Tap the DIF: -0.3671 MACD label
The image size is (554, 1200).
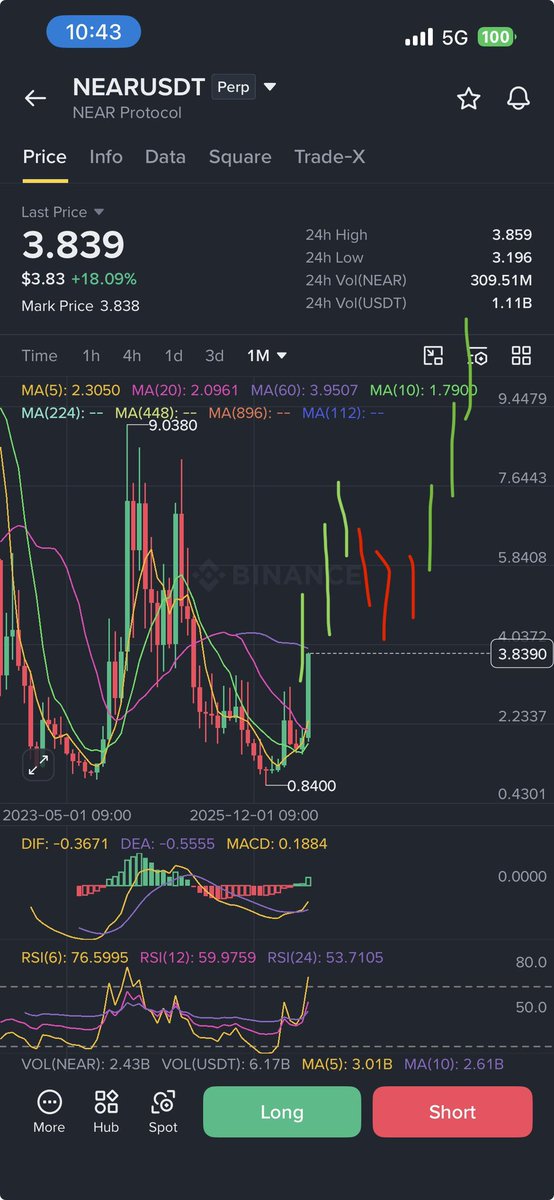pyautogui.click(x=66, y=844)
